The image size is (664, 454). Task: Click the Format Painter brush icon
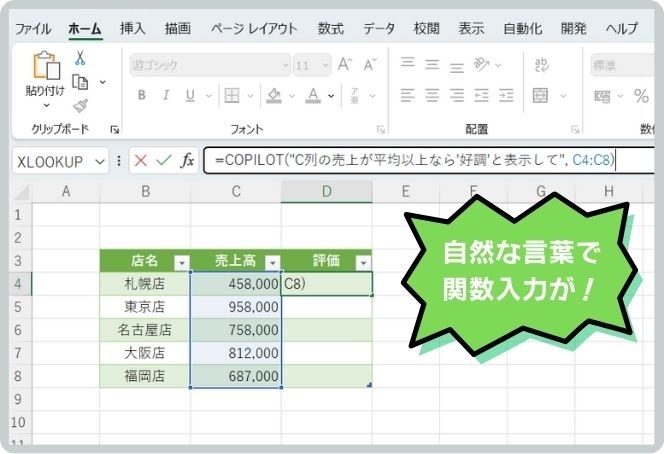click(x=80, y=105)
